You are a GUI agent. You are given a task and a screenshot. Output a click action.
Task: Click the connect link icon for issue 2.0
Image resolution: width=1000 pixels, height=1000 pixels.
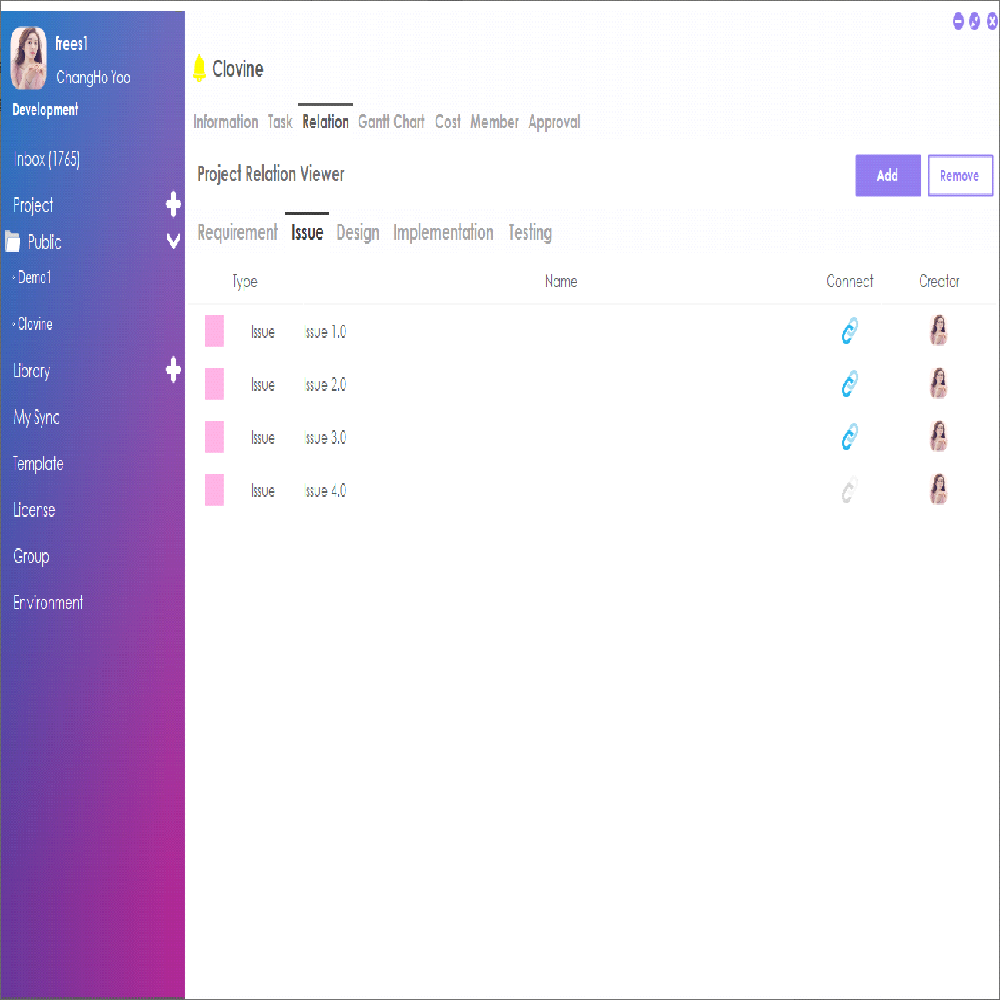click(849, 384)
